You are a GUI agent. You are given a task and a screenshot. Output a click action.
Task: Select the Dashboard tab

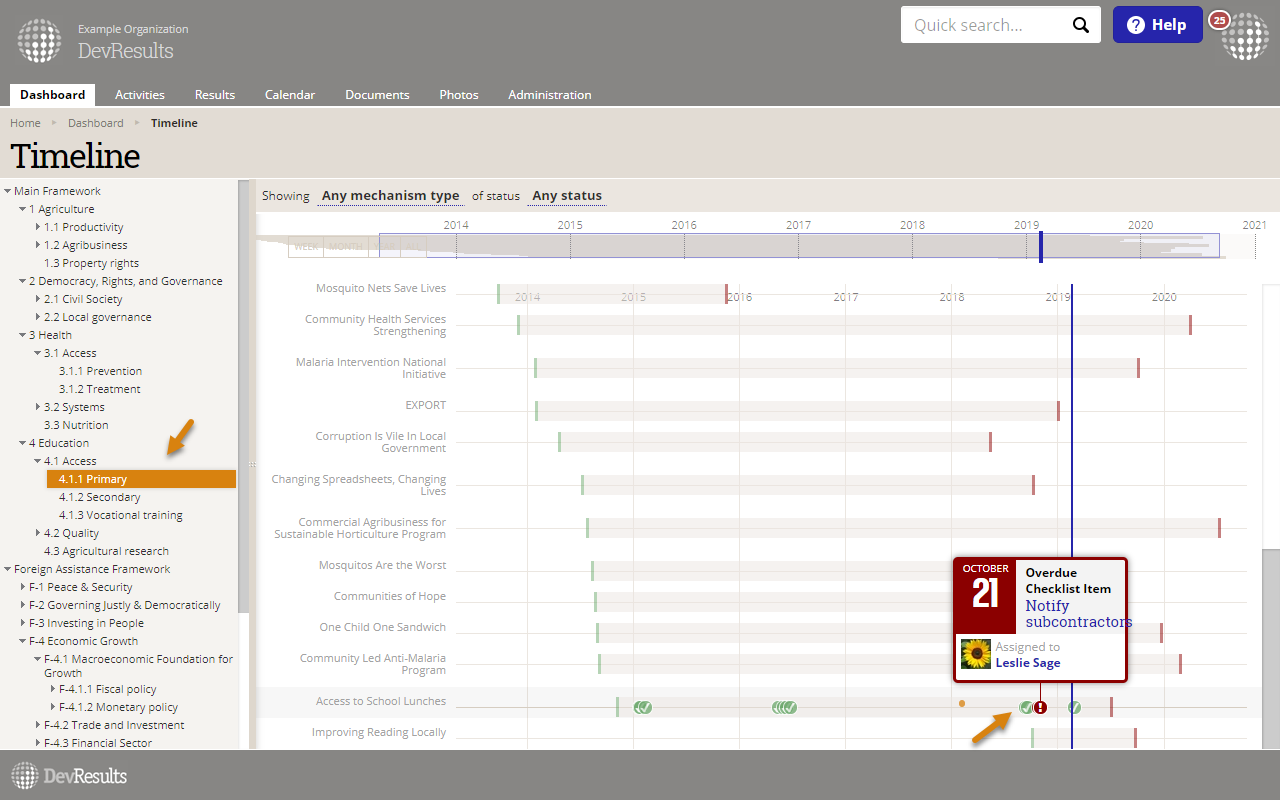tap(52, 95)
